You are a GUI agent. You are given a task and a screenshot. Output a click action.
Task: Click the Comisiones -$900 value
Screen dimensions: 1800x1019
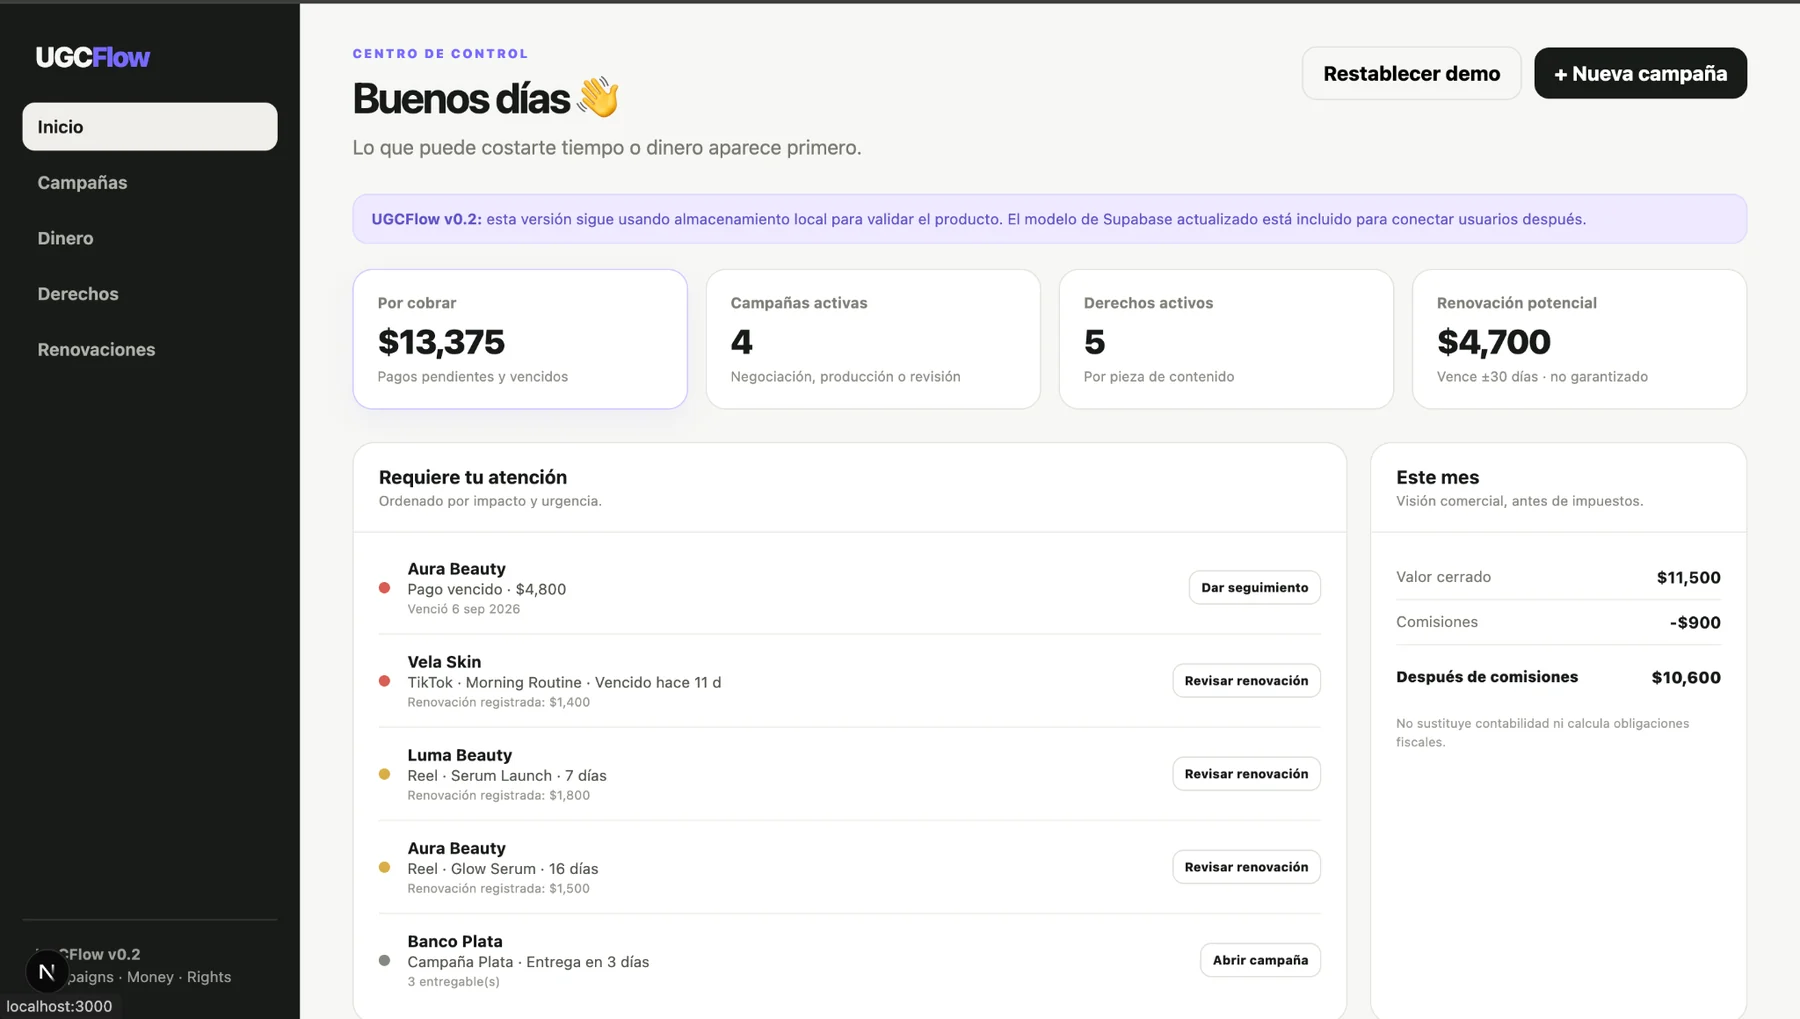click(x=1694, y=622)
